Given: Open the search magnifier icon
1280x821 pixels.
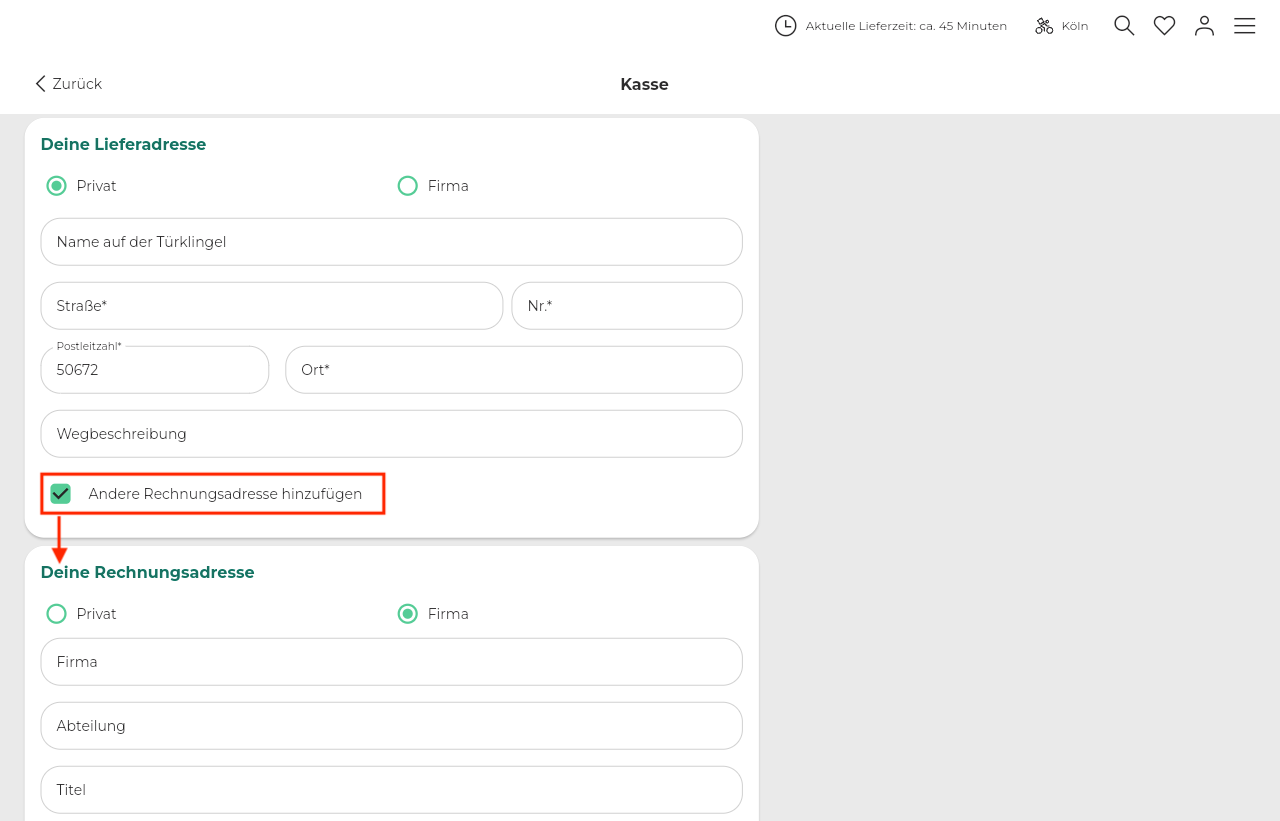Looking at the screenshot, I should [1124, 26].
